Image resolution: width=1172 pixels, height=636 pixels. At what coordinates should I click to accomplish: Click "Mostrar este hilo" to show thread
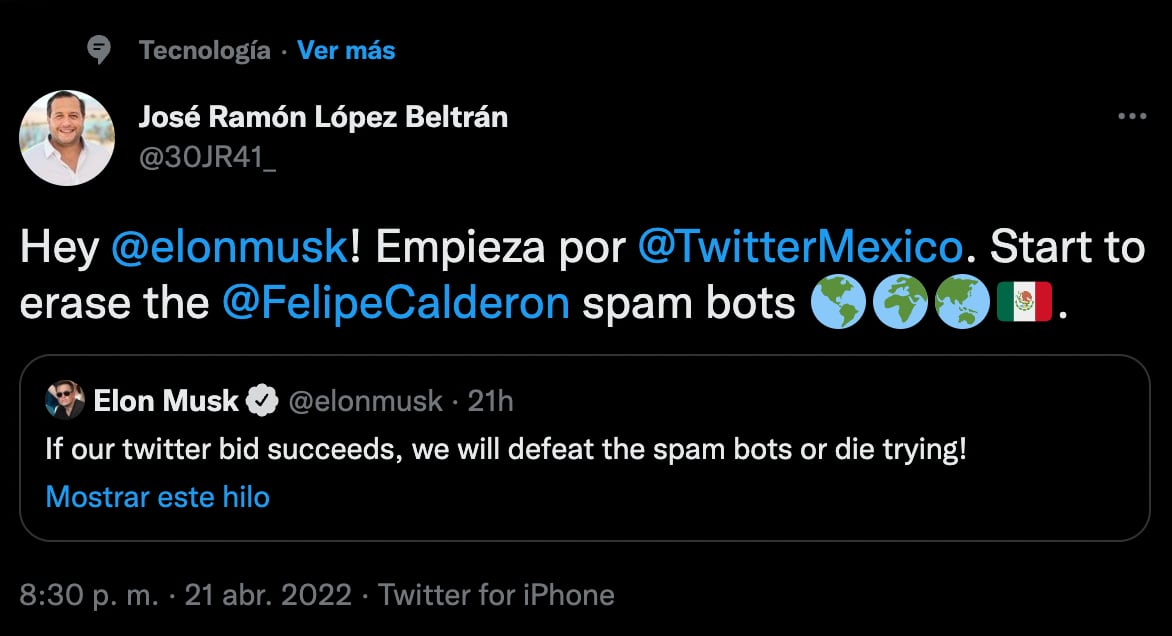158,496
